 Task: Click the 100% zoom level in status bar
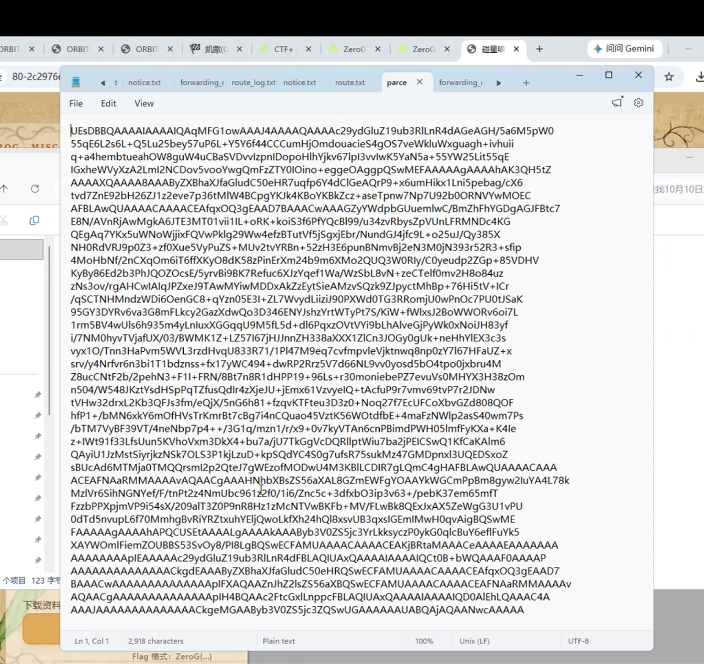424,641
